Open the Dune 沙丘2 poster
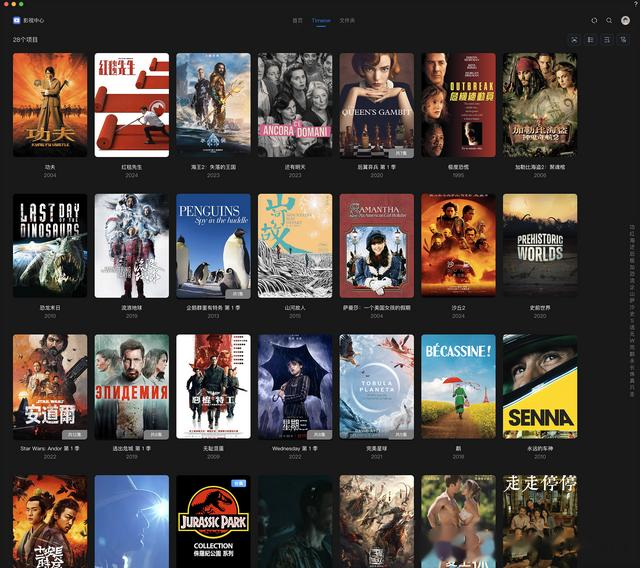 tap(458, 246)
